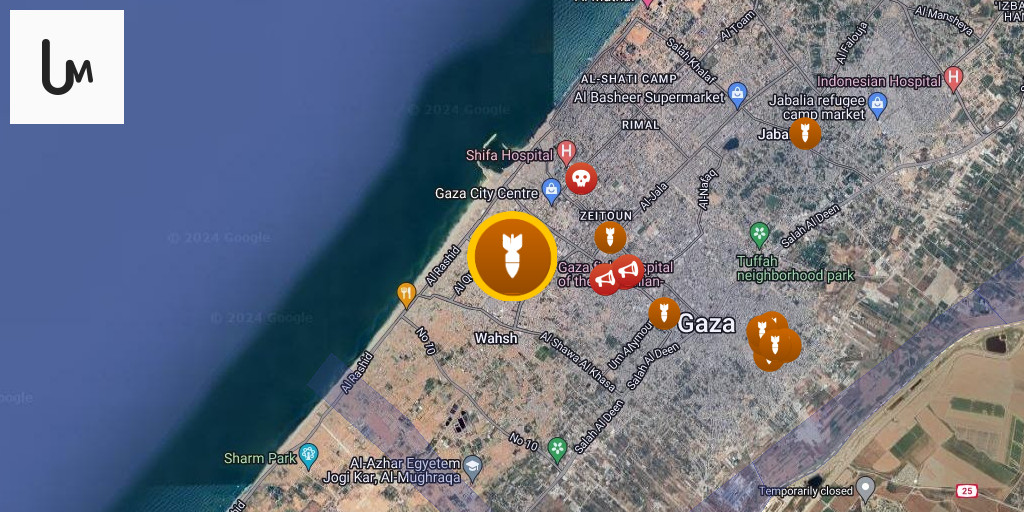Click the Sharm Park teal pin
The height and width of the screenshot is (512, 1024).
308,456
